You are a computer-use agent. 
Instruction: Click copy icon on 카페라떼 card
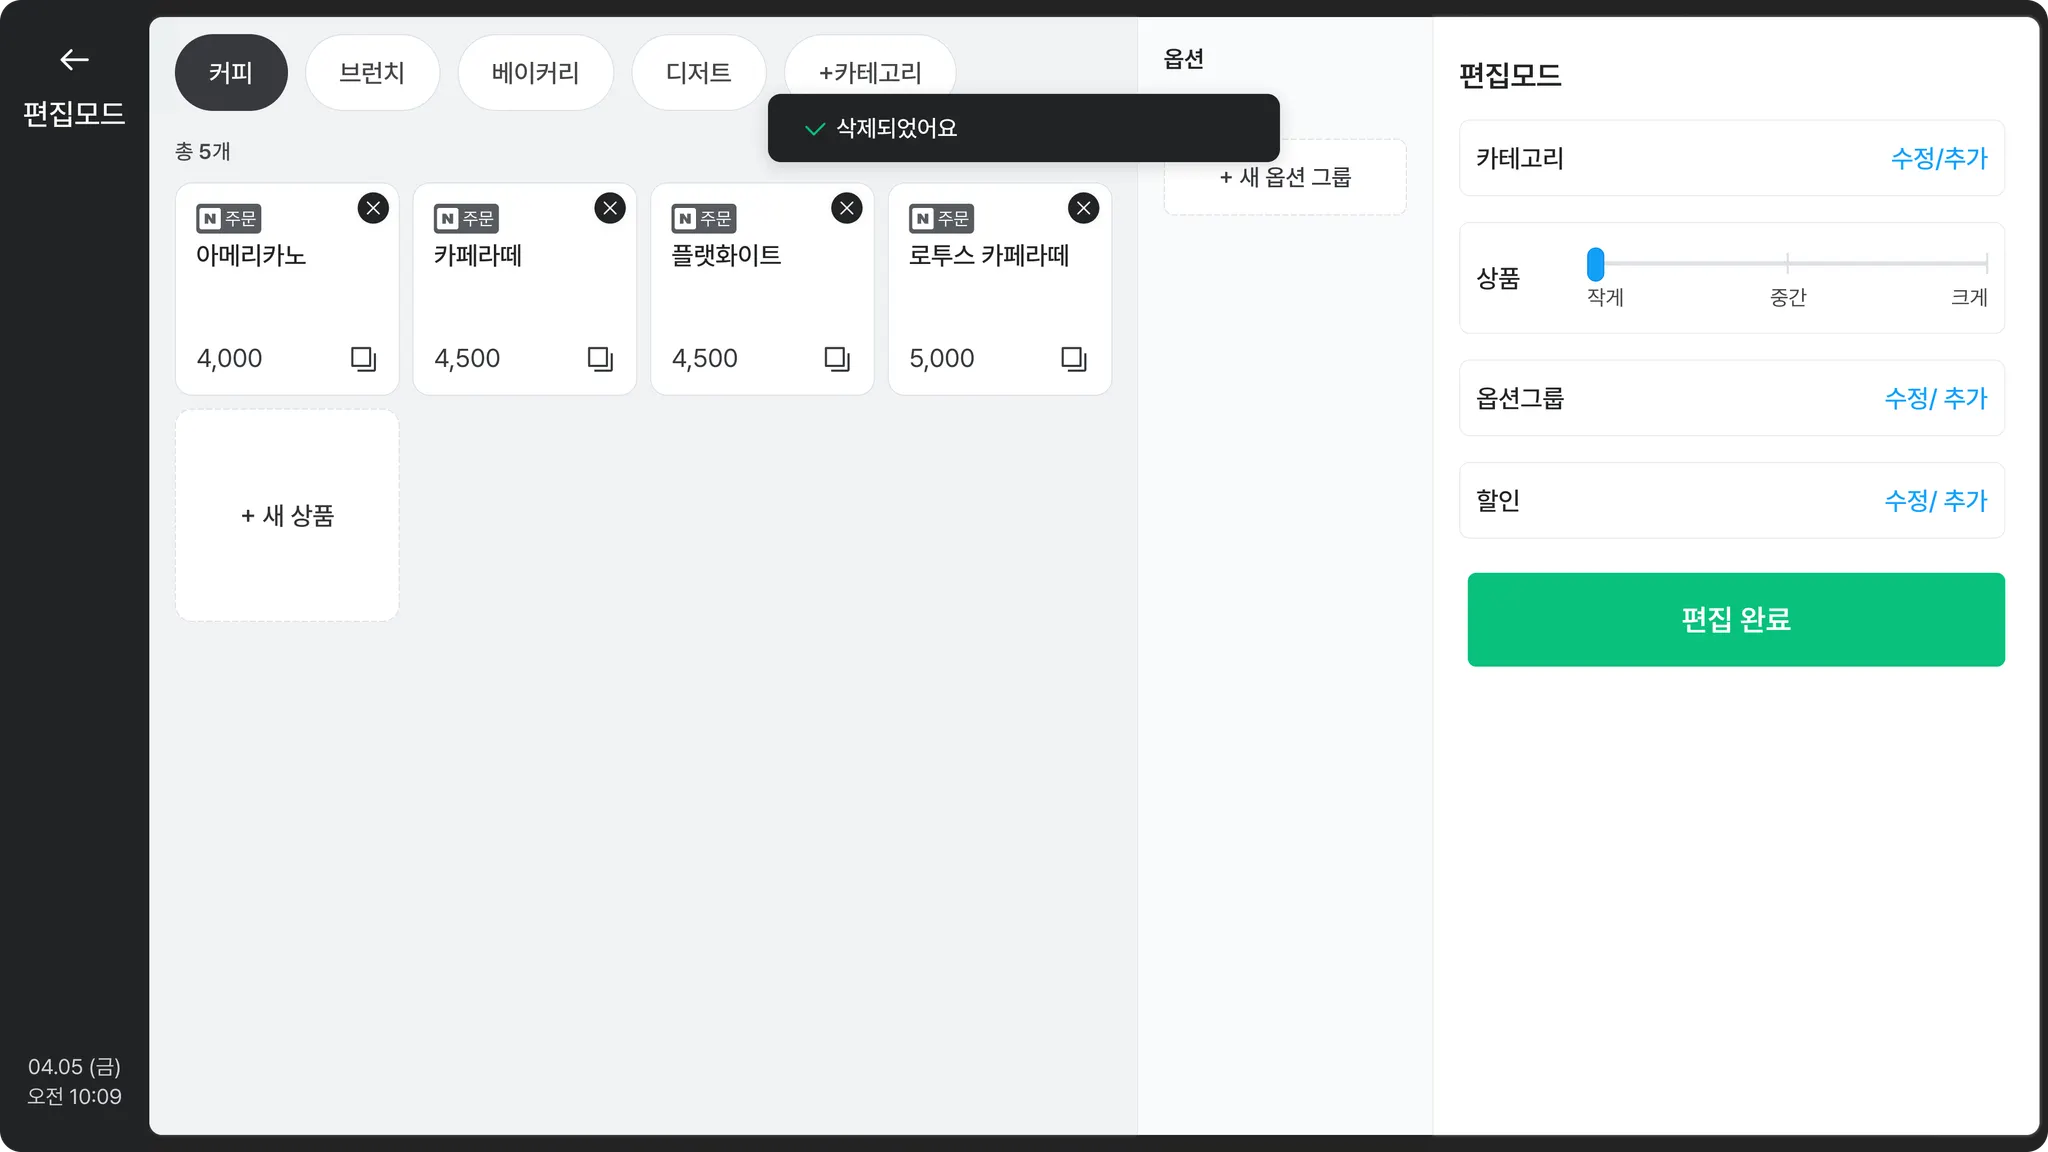pyautogui.click(x=600, y=358)
